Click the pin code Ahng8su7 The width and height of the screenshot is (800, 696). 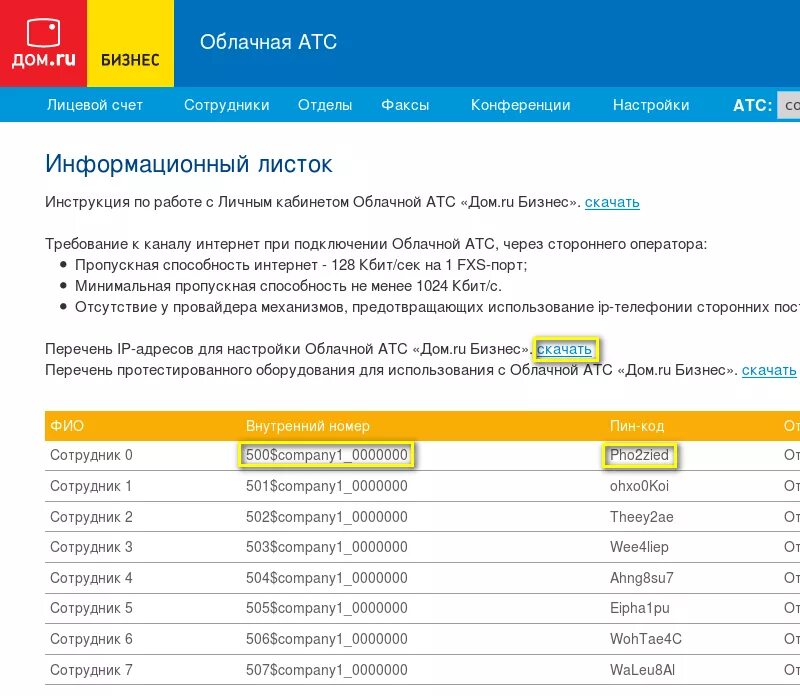641,578
